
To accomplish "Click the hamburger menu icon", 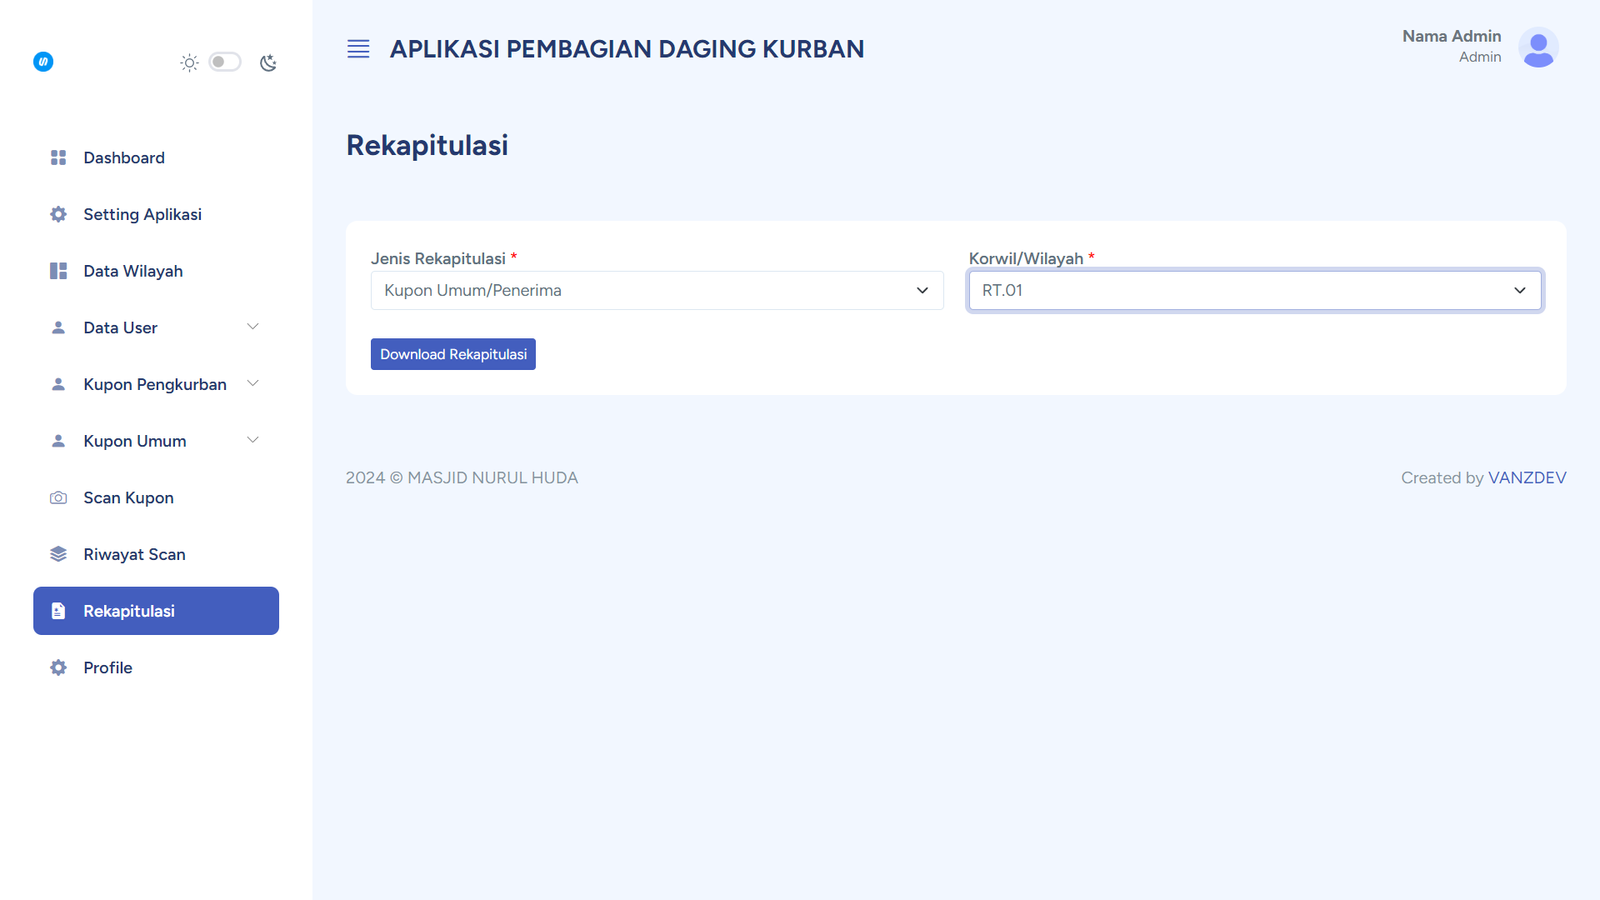I will point(358,49).
